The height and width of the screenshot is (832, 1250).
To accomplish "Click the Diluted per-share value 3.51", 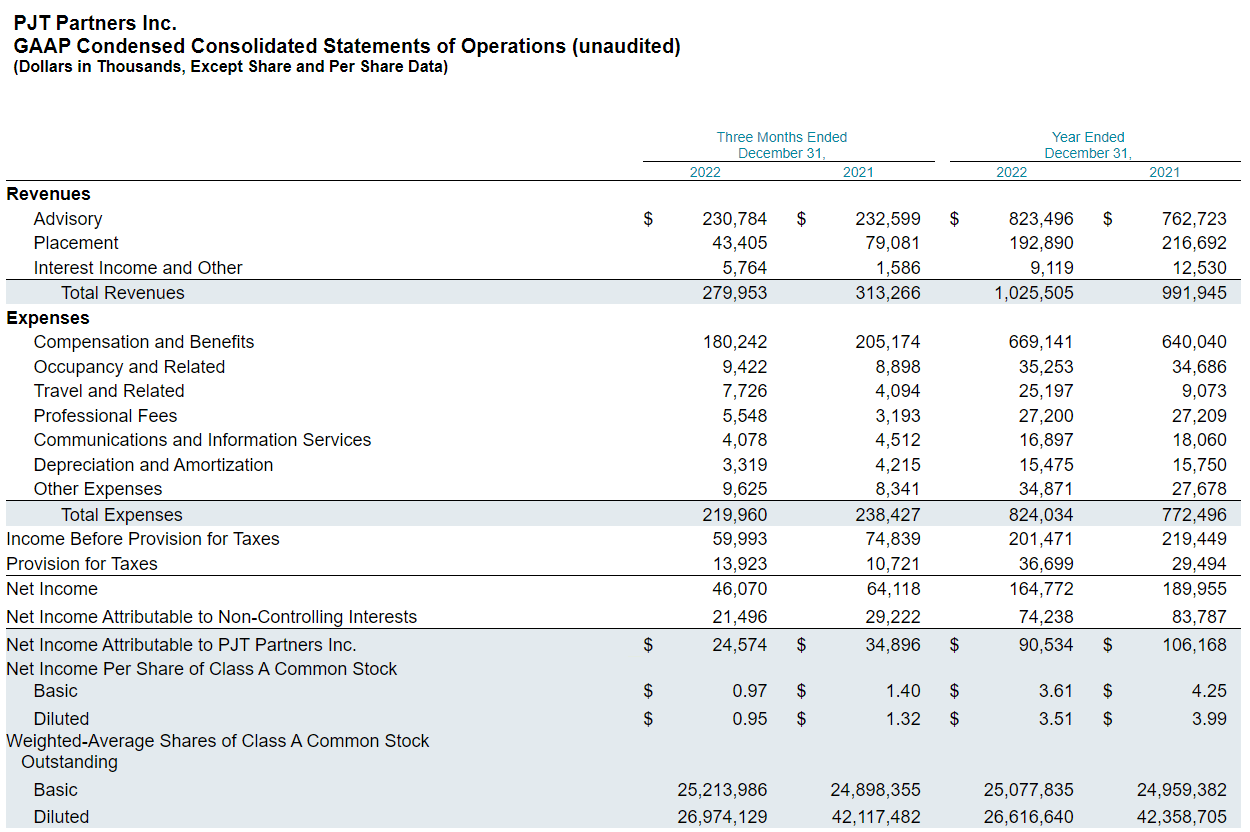I will pyautogui.click(x=1056, y=719).
